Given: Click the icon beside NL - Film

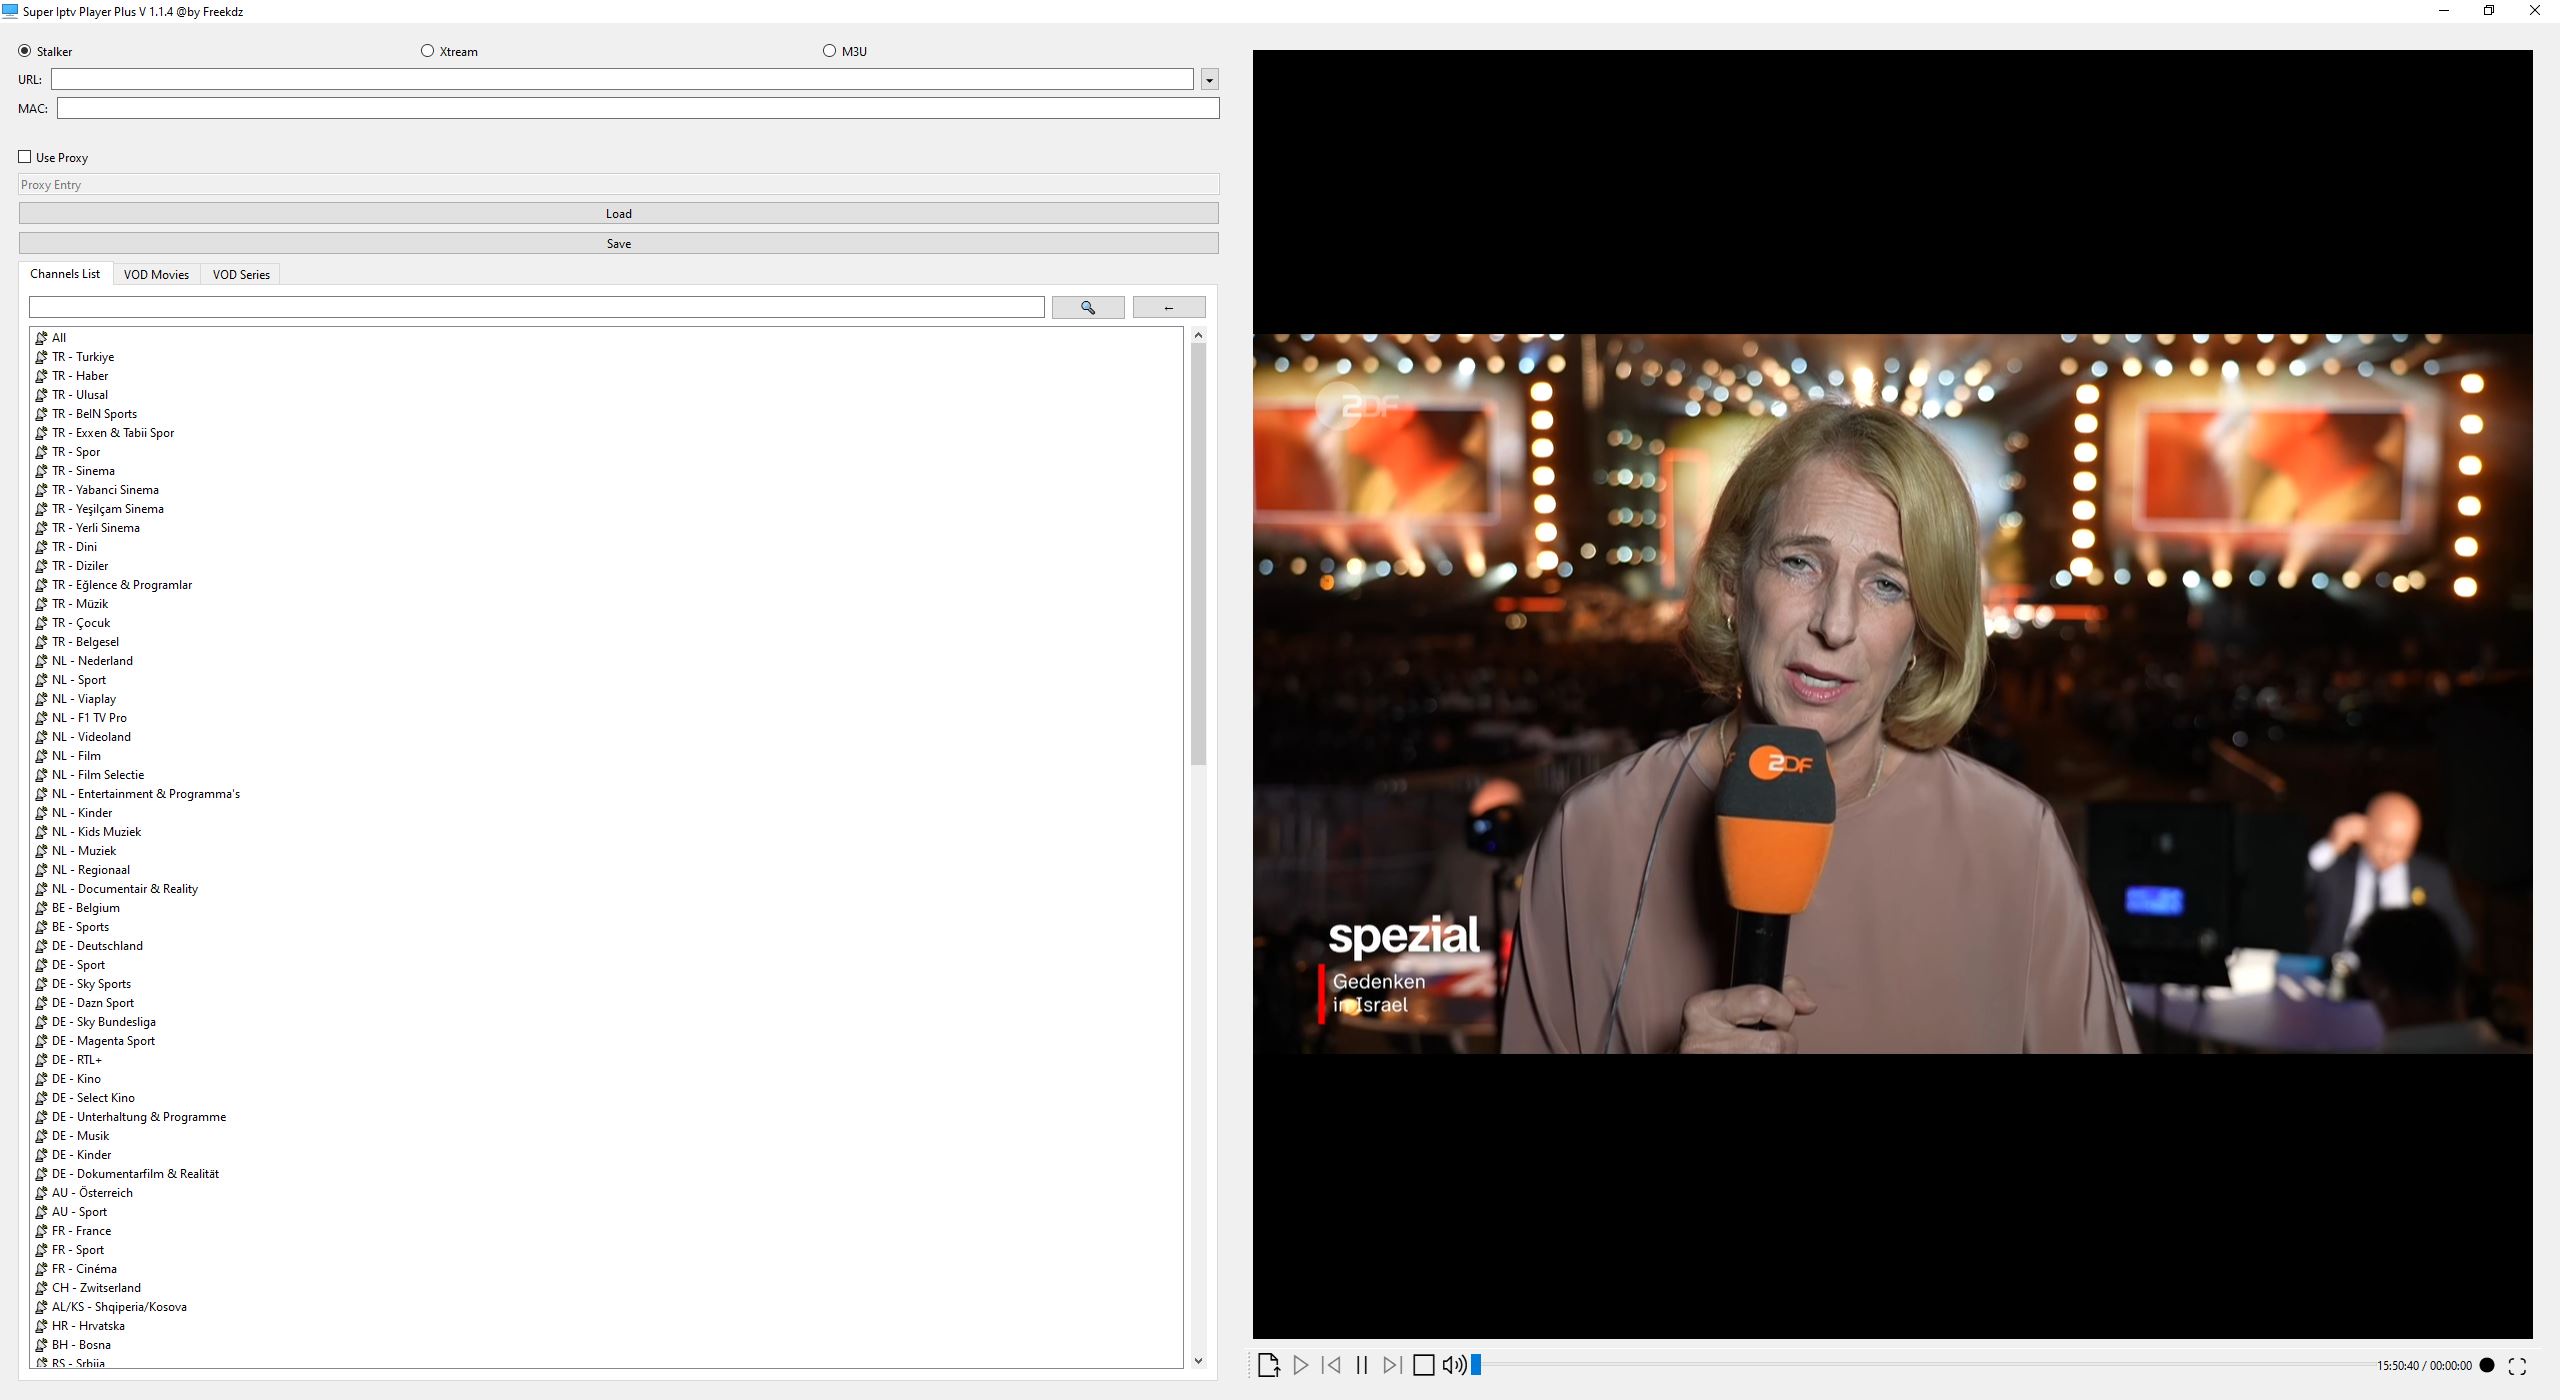Looking at the screenshot, I should [x=42, y=756].
